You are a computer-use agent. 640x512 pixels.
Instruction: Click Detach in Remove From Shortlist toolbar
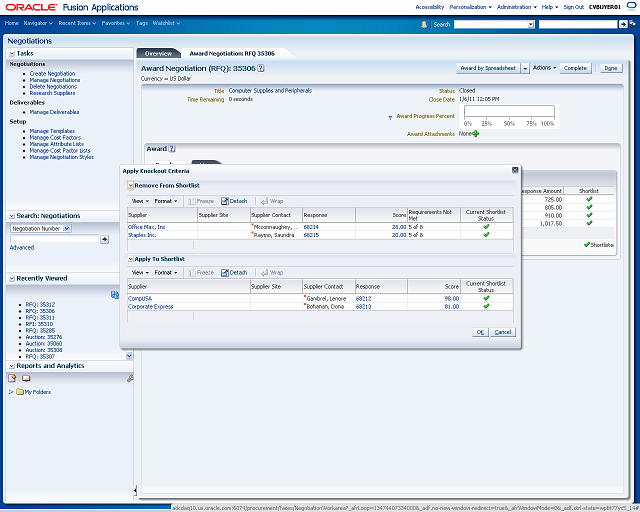click(234, 201)
